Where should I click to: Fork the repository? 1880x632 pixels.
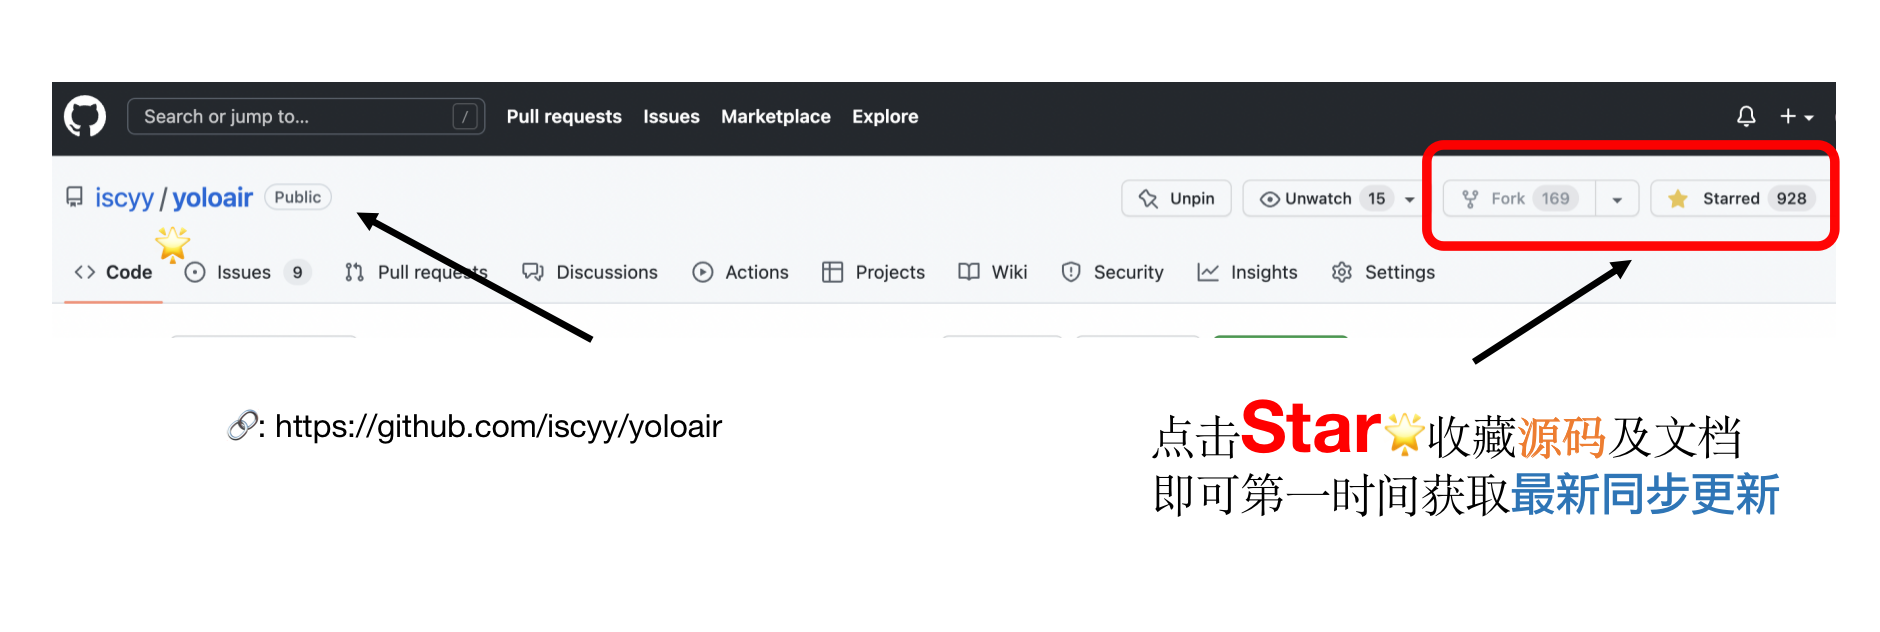tap(1519, 198)
